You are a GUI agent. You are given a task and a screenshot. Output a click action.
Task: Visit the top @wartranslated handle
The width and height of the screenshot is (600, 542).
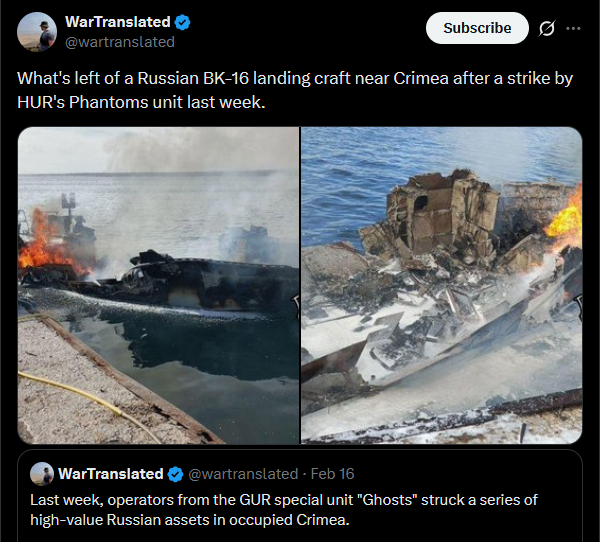[x=120, y=42]
